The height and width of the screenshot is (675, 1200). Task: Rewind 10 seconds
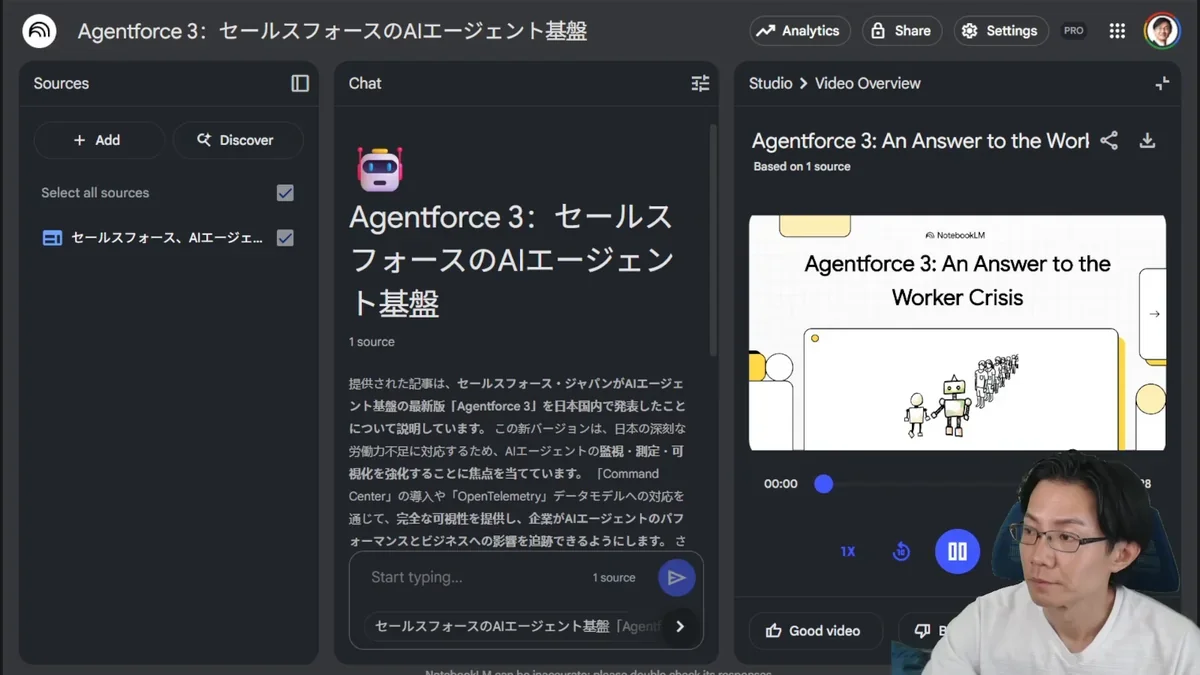901,552
